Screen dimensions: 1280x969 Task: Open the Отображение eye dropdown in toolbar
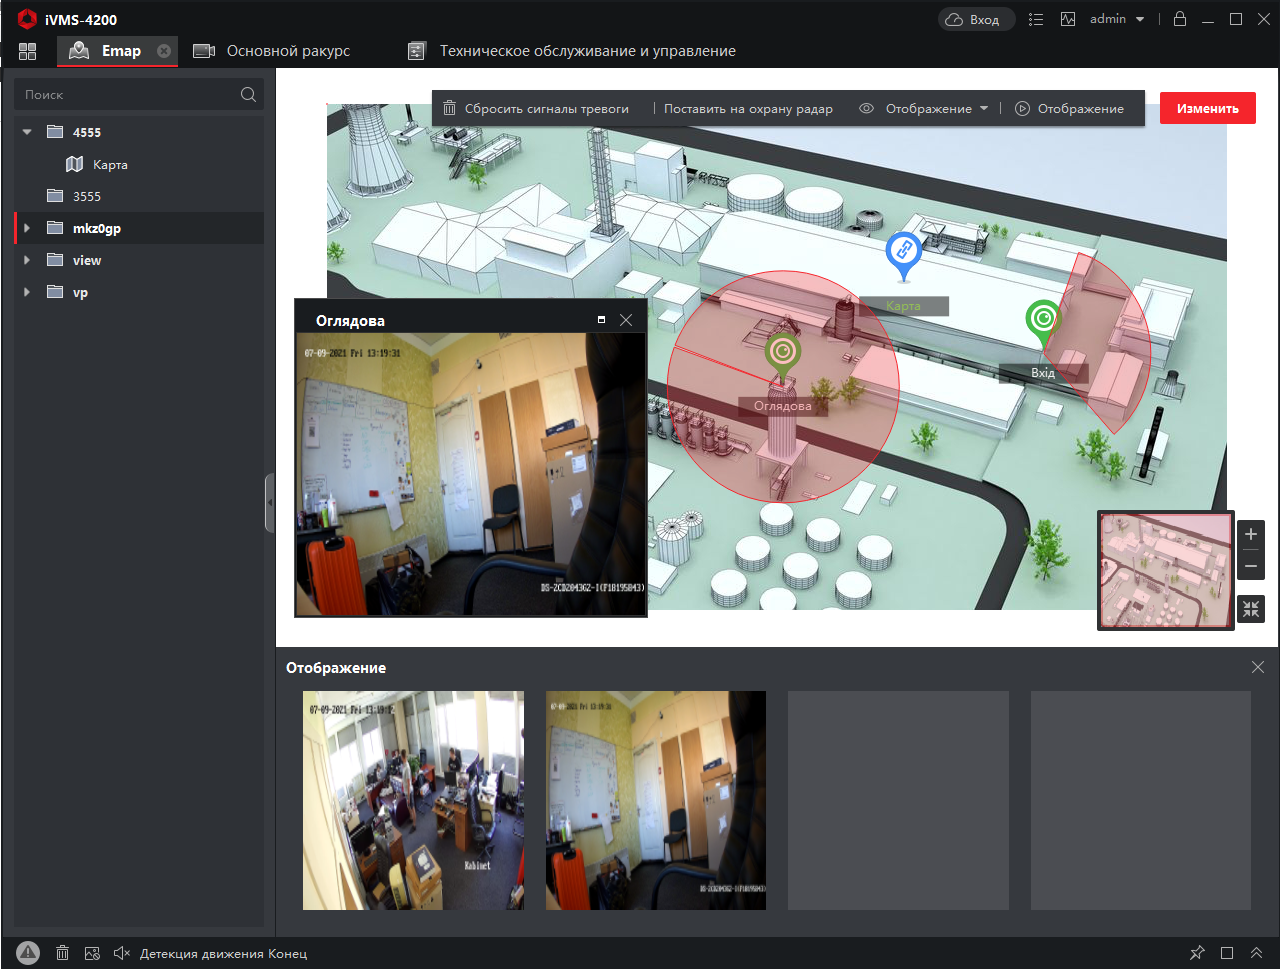(924, 108)
